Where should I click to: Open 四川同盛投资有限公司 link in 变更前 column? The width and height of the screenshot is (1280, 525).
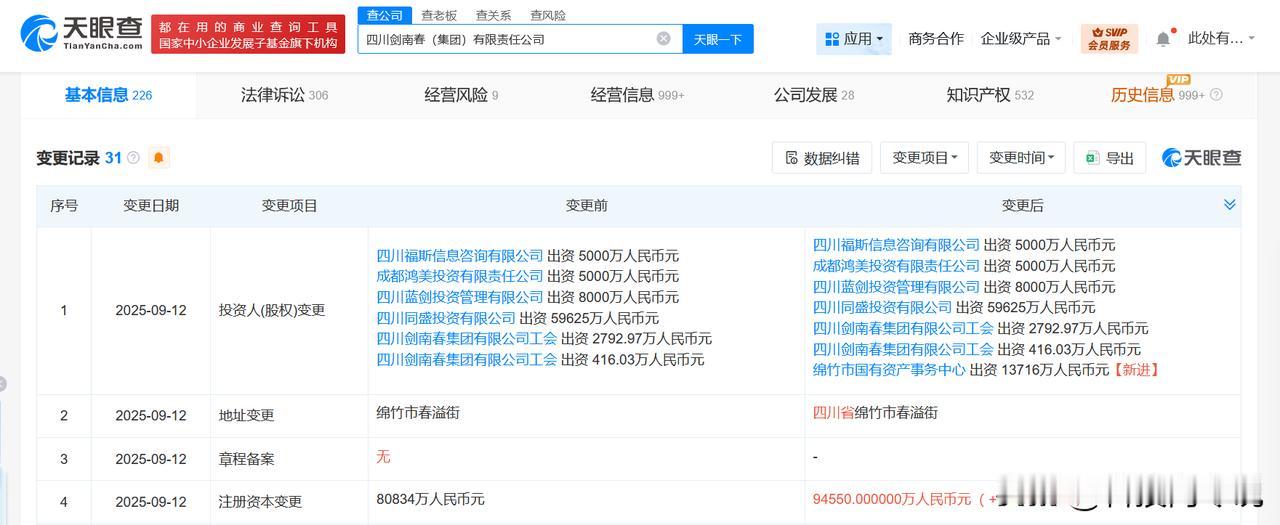coord(446,318)
